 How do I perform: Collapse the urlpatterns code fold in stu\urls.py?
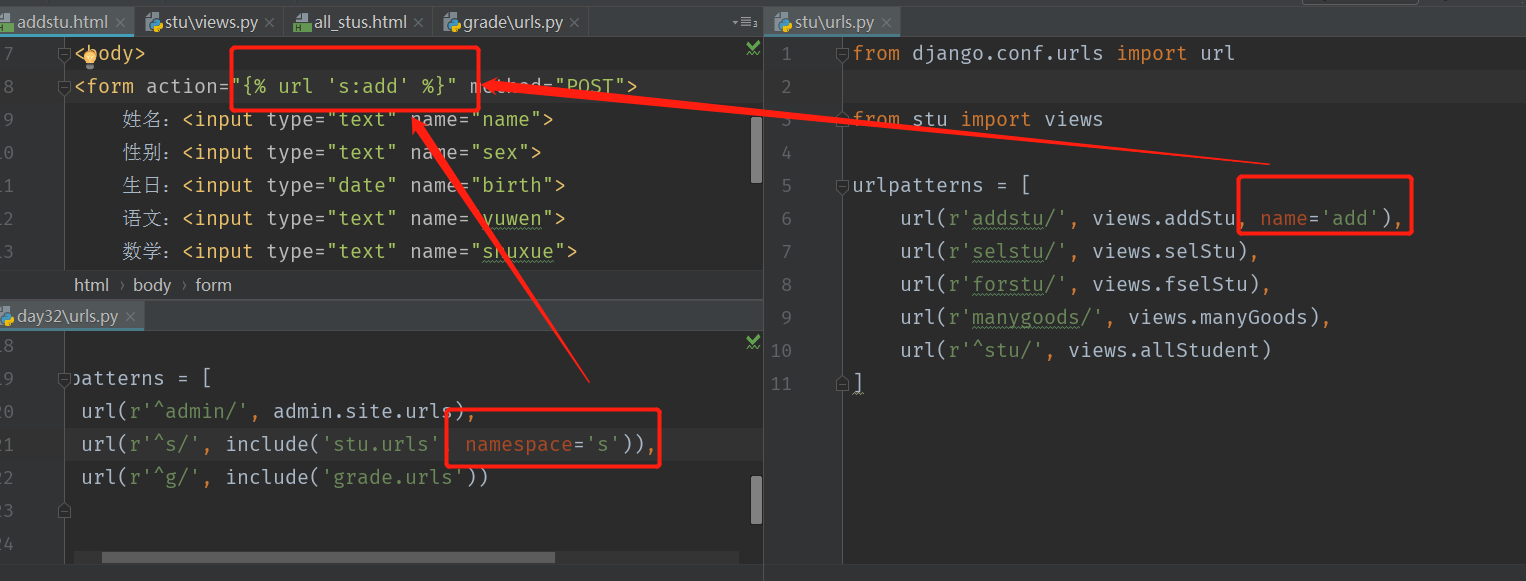pyautogui.click(x=842, y=185)
